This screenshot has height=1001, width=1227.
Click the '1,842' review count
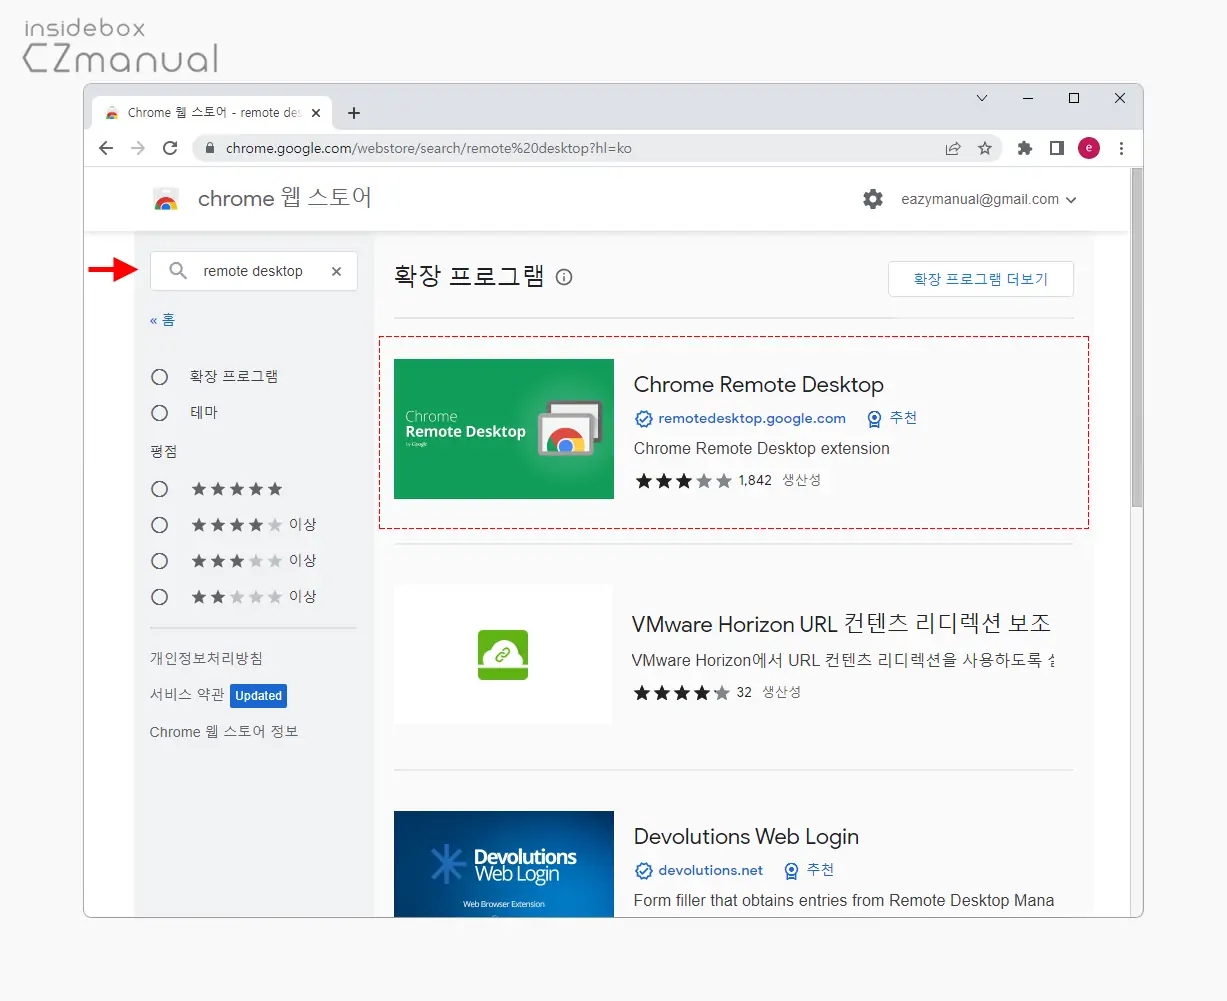(755, 481)
